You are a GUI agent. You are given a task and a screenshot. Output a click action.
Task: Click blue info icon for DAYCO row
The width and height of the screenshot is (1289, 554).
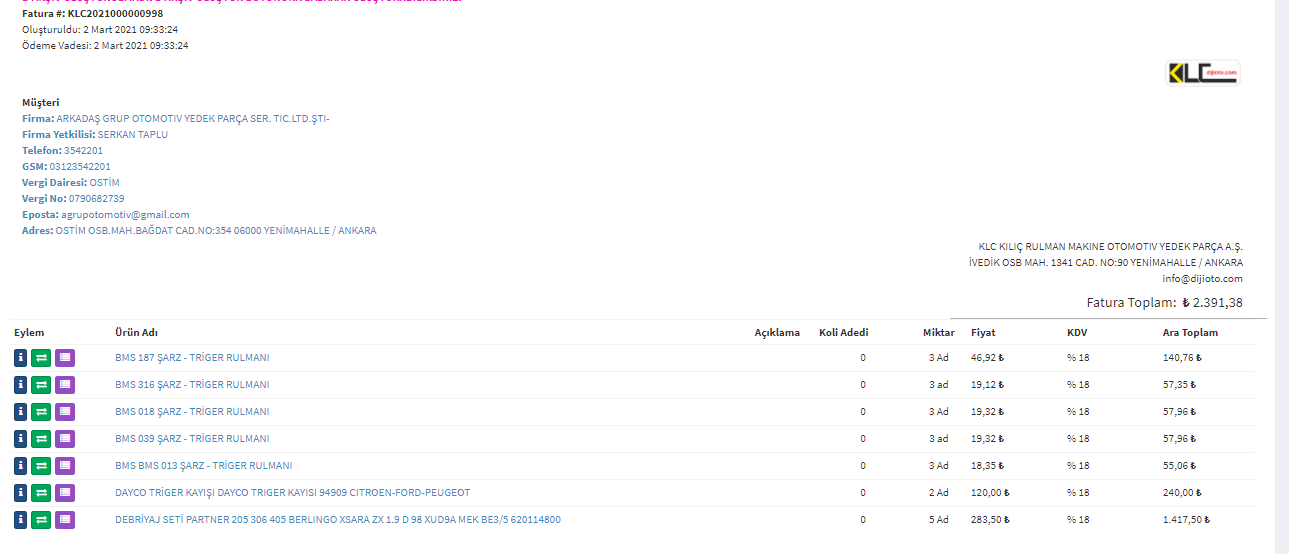pyautogui.click(x=21, y=493)
